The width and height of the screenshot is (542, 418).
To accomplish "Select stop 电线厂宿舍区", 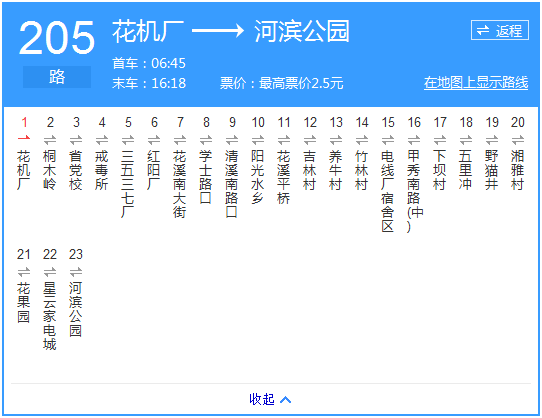I will pyautogui.click(x=388, y=191).
